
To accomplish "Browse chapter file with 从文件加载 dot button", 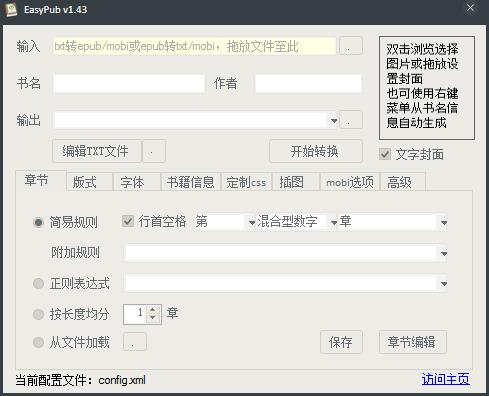I will pyautogui.click(x=135, y=342).
